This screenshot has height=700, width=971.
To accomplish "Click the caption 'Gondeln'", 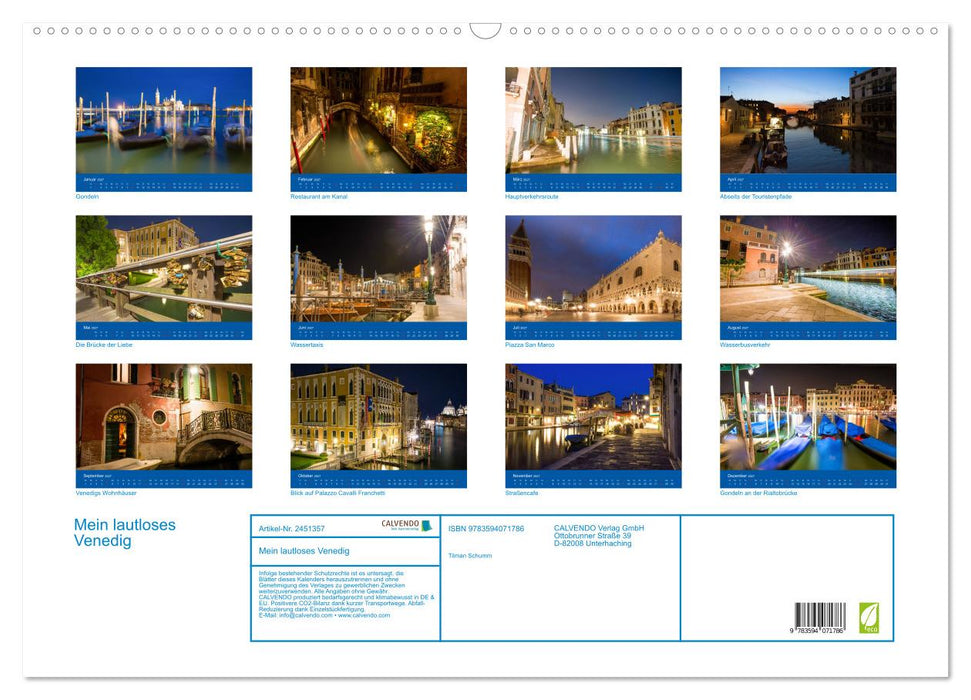I will 87,196.
